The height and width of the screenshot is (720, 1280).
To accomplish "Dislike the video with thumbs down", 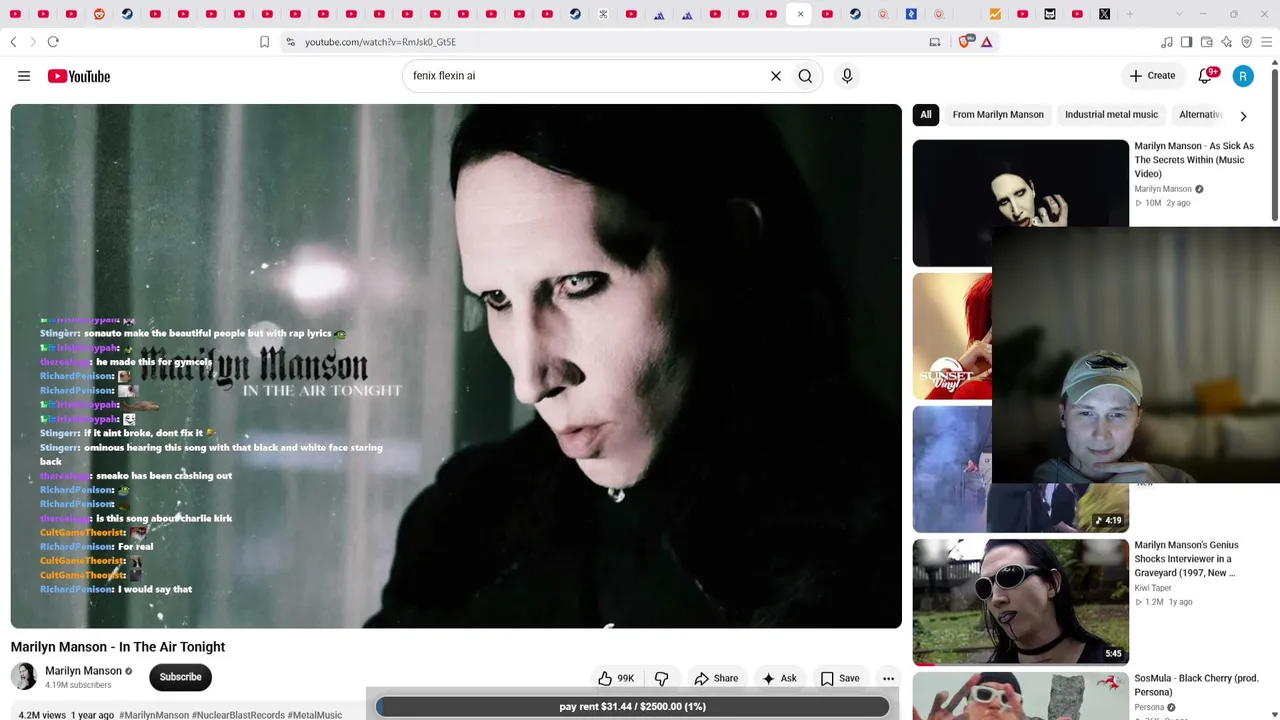I will [x=661, y=678].
